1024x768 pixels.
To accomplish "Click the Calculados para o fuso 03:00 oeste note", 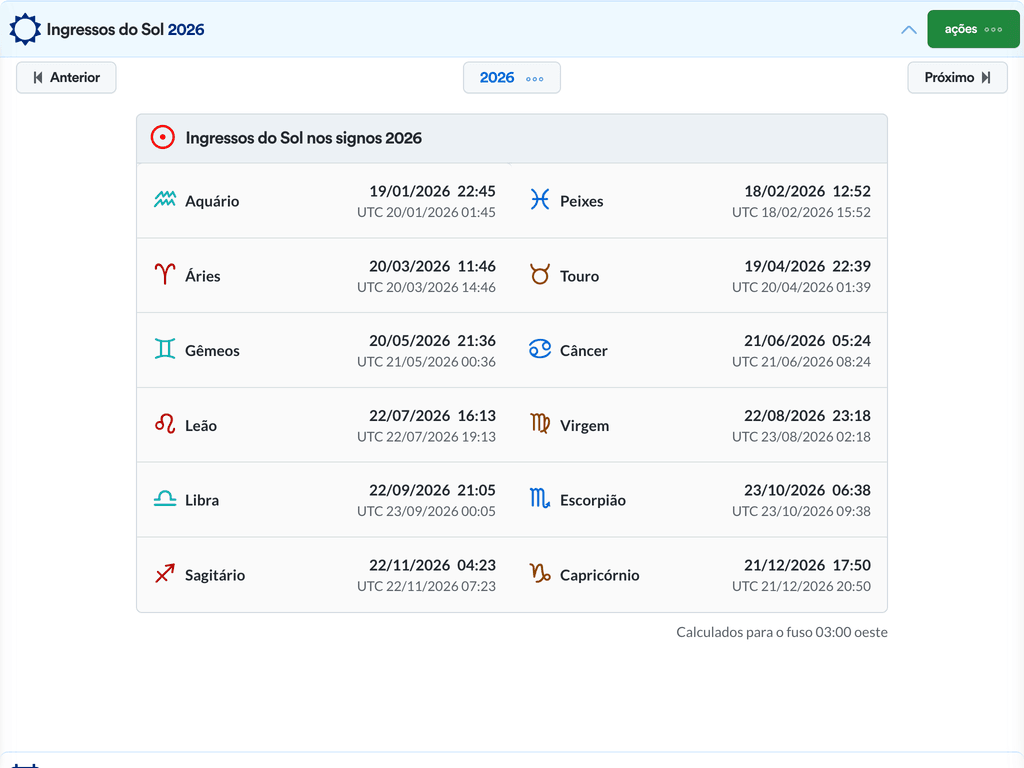I will pyautogui.click(x=782, y=632).
